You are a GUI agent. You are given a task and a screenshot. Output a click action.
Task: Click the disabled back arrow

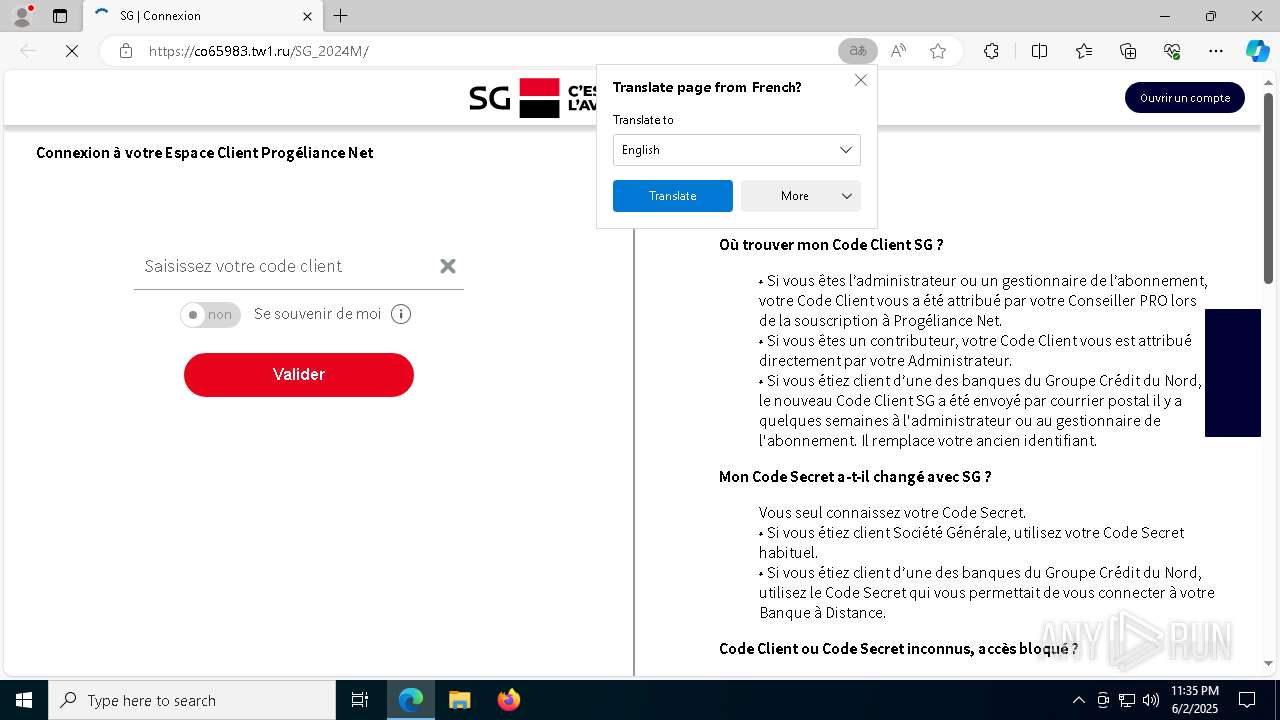[x=28, y=51]
